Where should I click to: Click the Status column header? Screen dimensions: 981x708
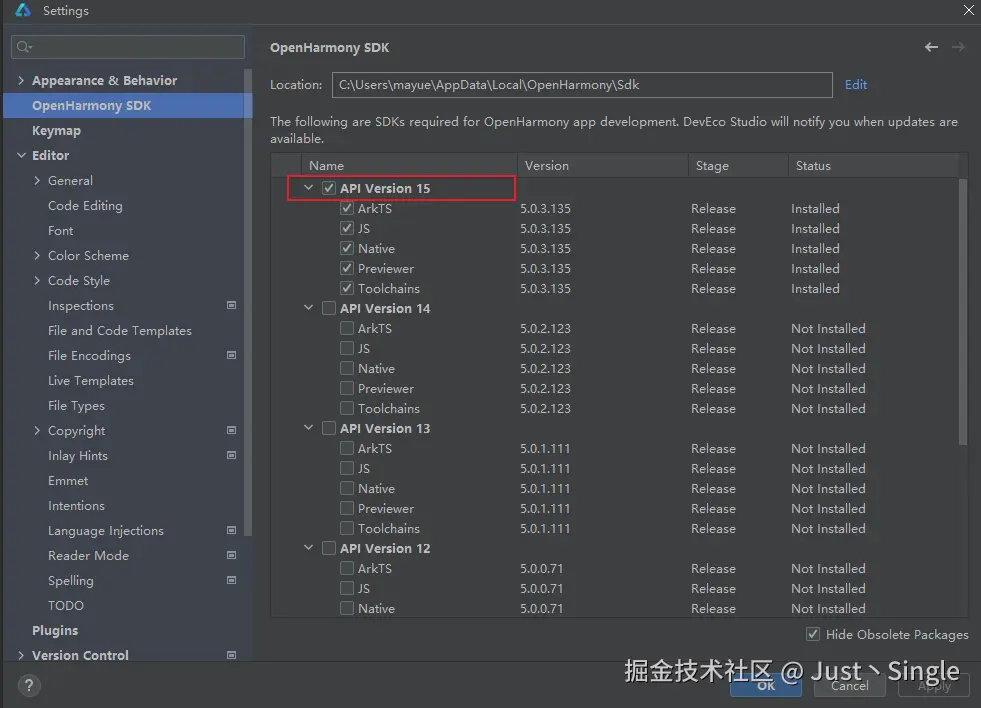(873, 165)
